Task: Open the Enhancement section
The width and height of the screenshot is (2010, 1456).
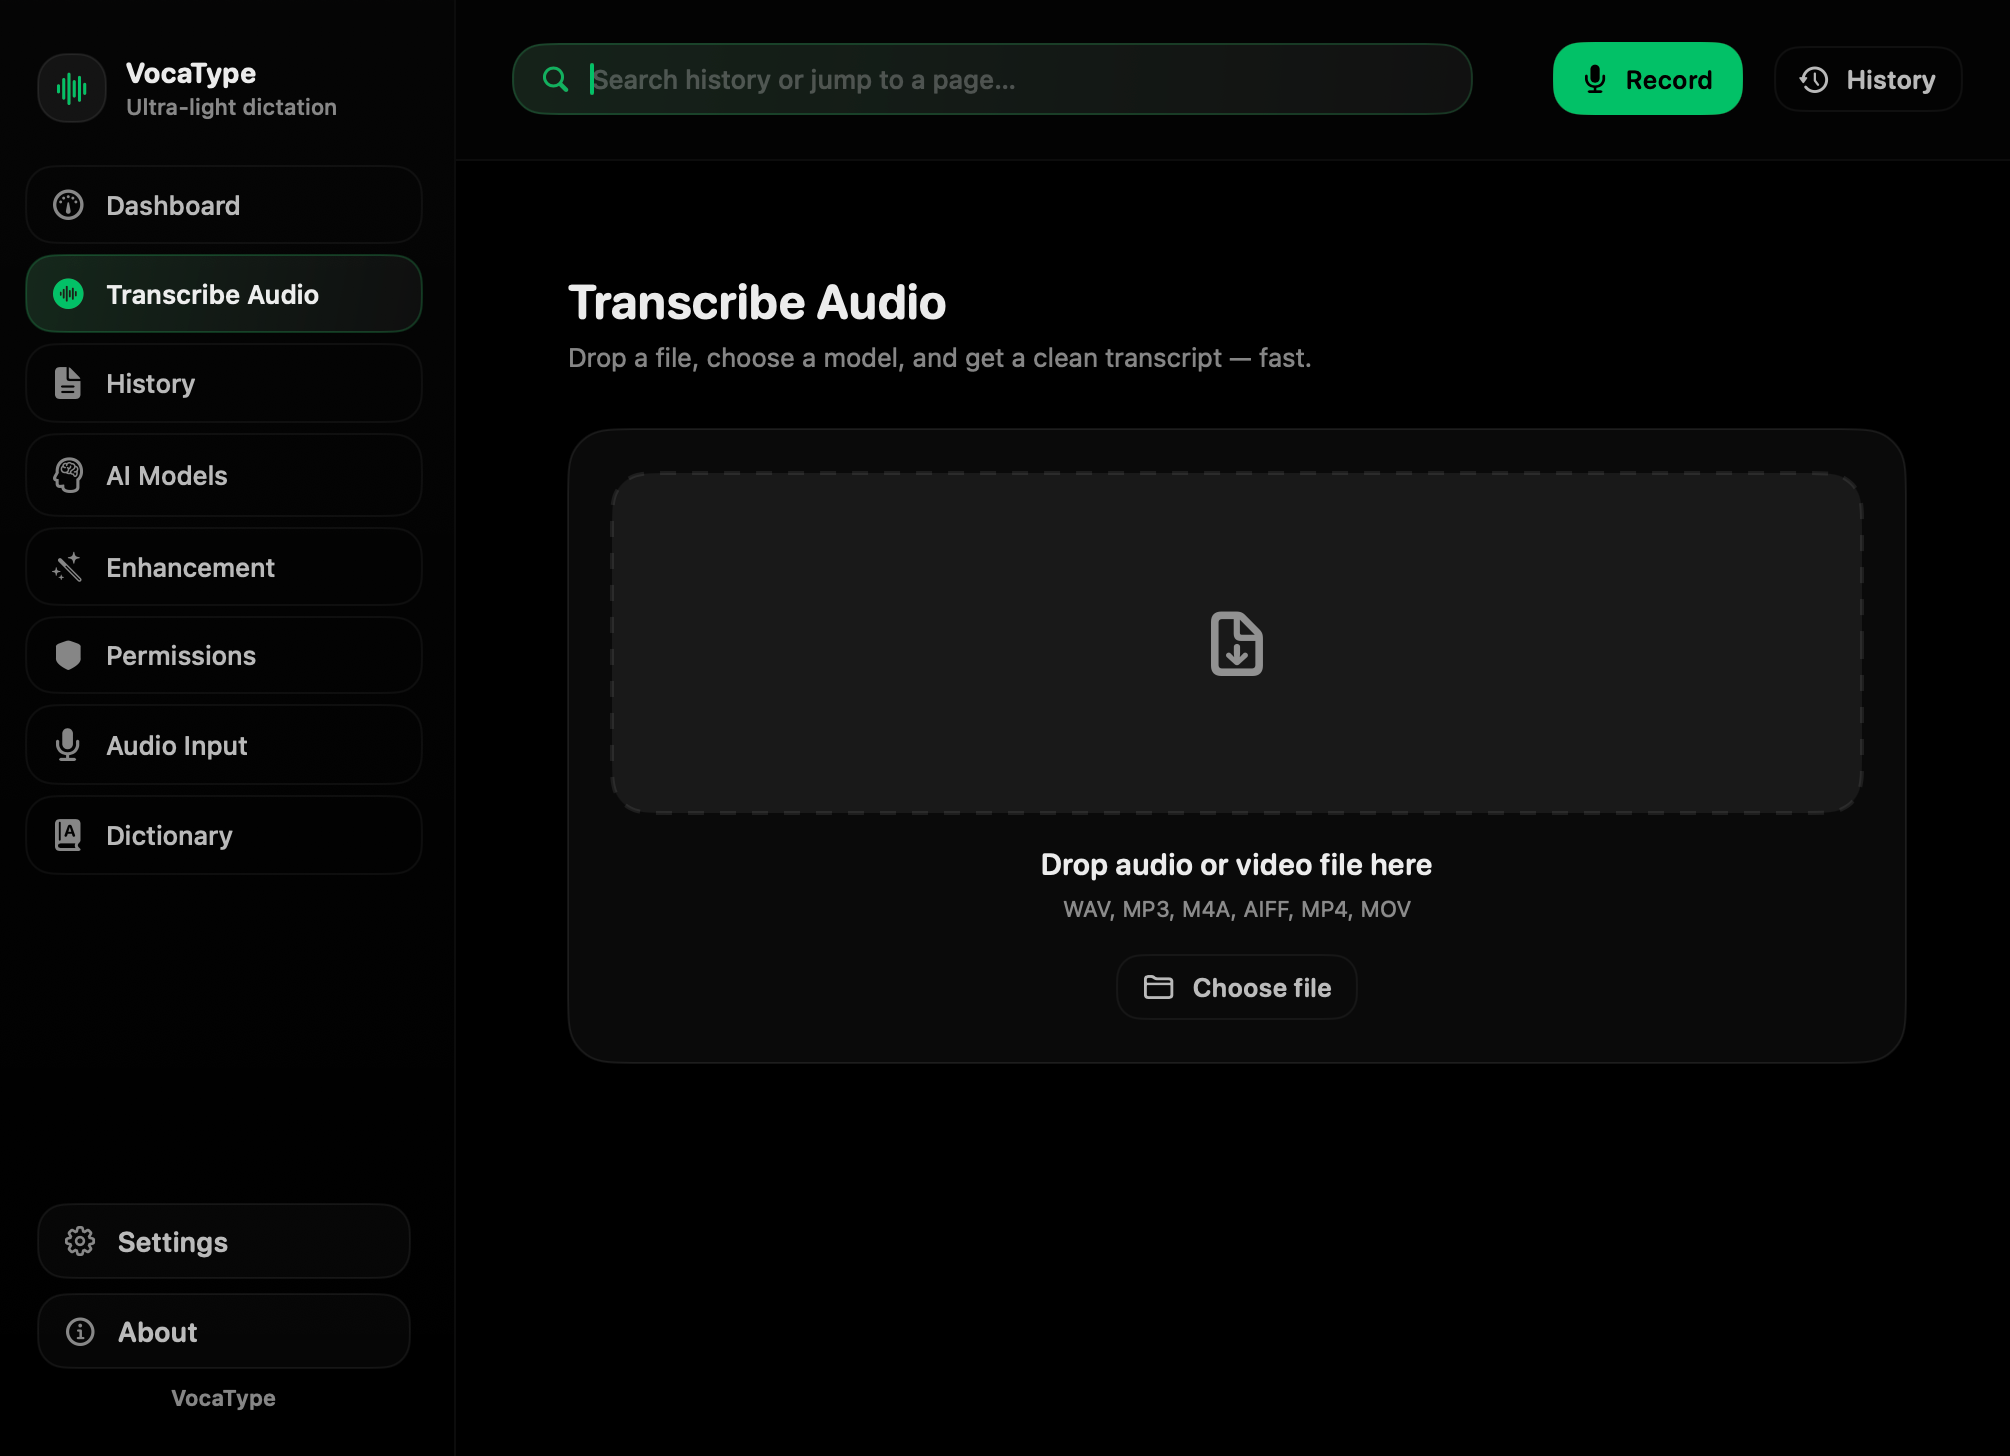Action: [x=223, y=567]
